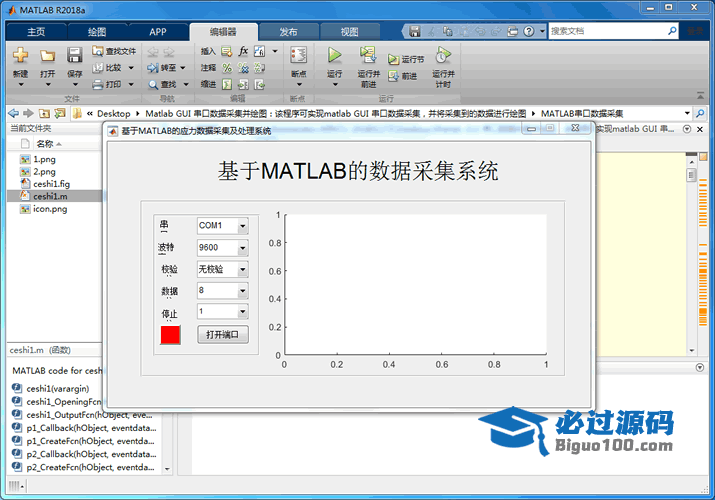Click the search magnifier in the documentation box
The image size is (715, 500).
[x=672, y=31]
